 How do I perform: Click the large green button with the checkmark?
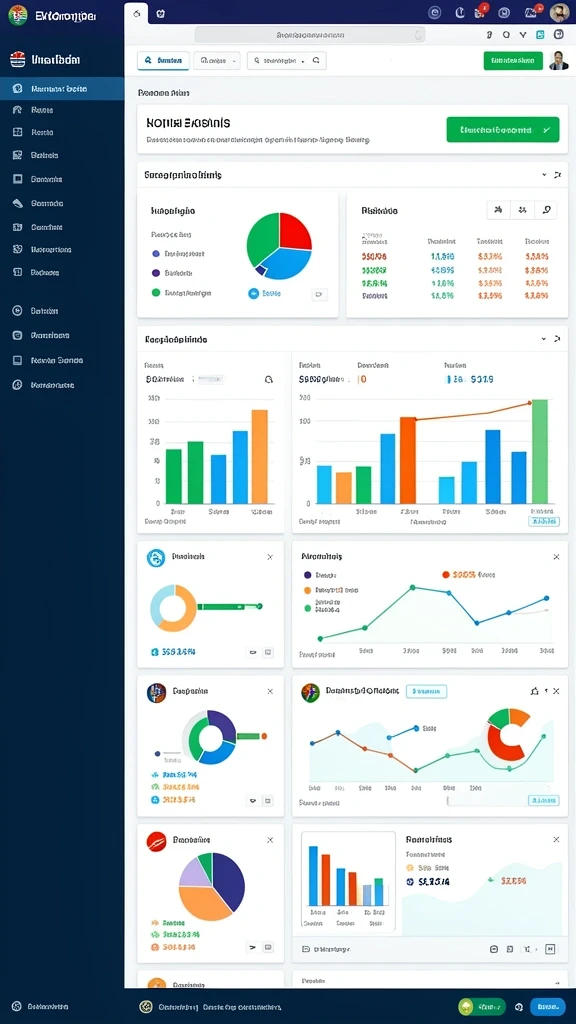click(503, 129)
